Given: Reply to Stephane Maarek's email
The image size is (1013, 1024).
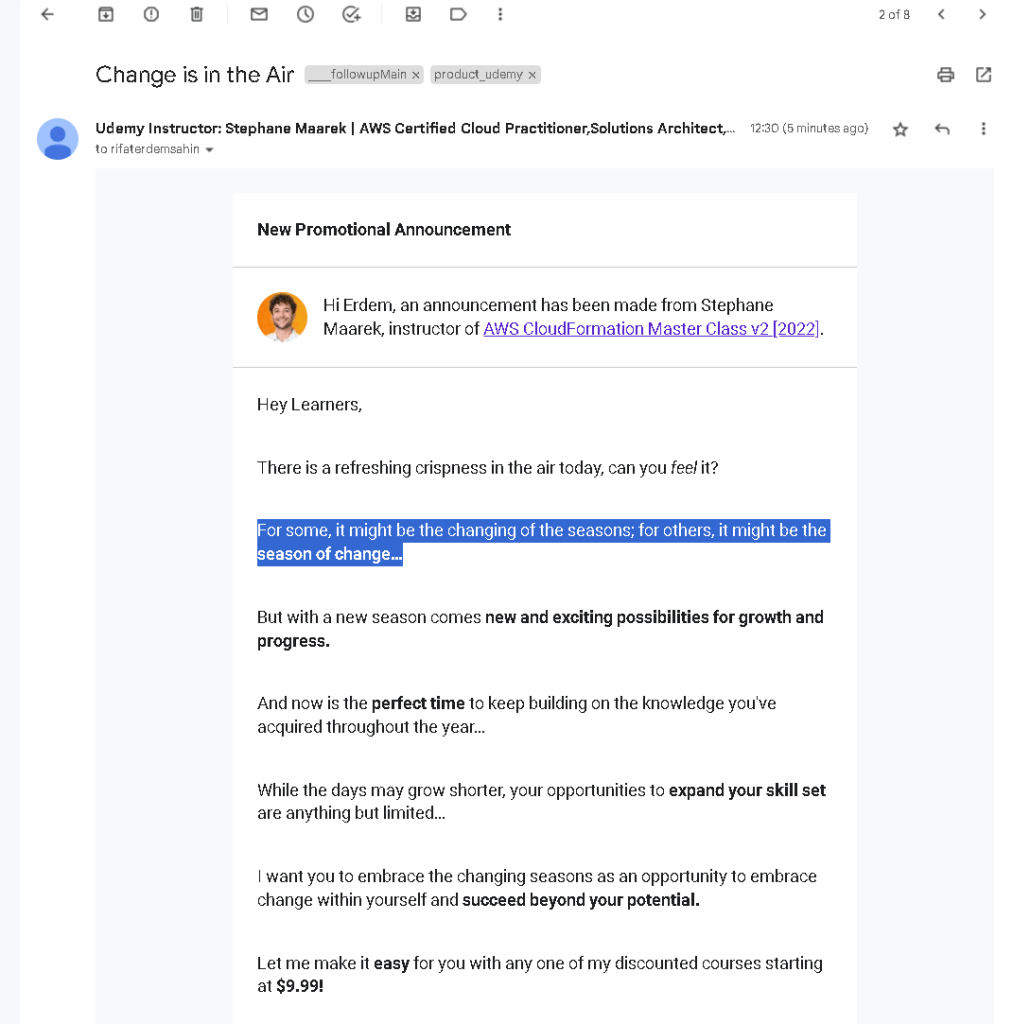Looking at the screenshot, I should [x=941, y=129].
